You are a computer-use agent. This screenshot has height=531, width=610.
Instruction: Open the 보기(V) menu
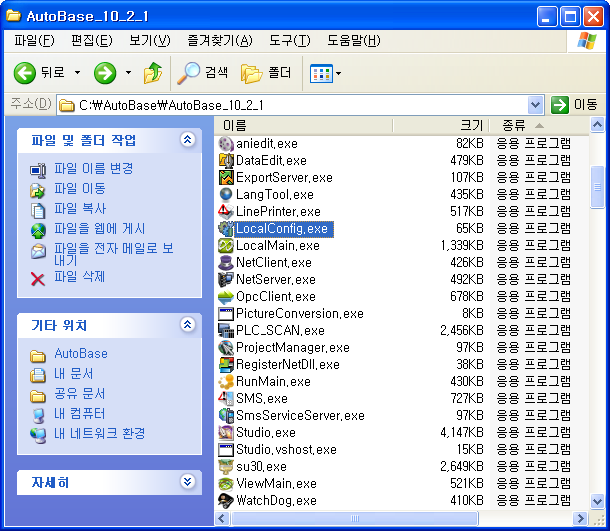tap(149, 40)
